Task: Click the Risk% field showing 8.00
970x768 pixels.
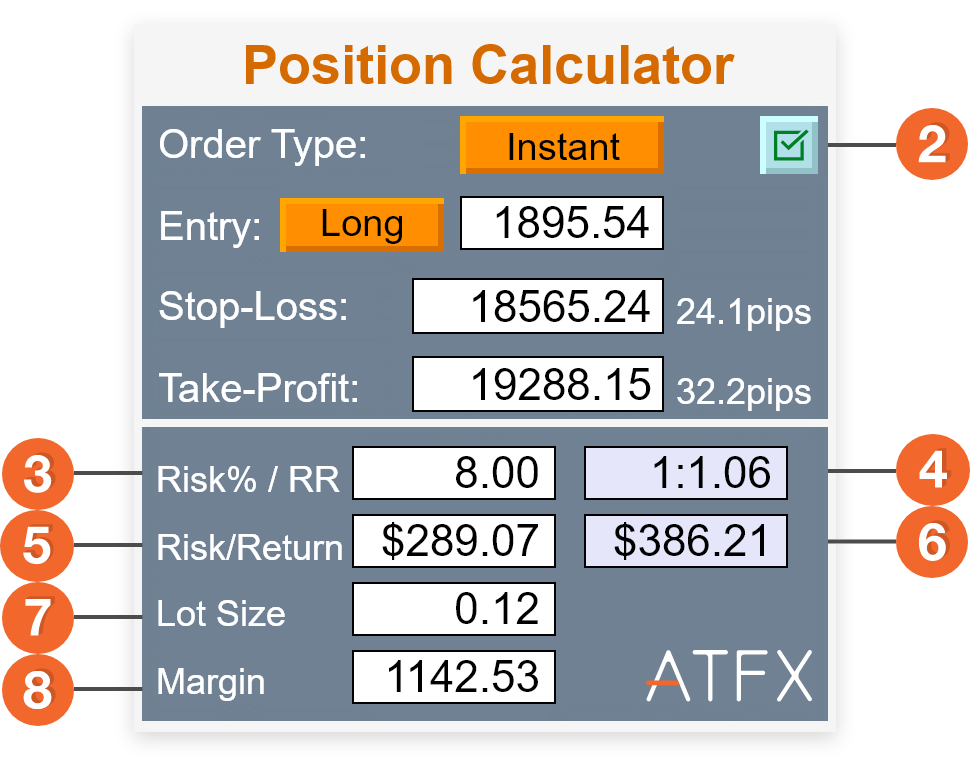Action: [454, 473]
